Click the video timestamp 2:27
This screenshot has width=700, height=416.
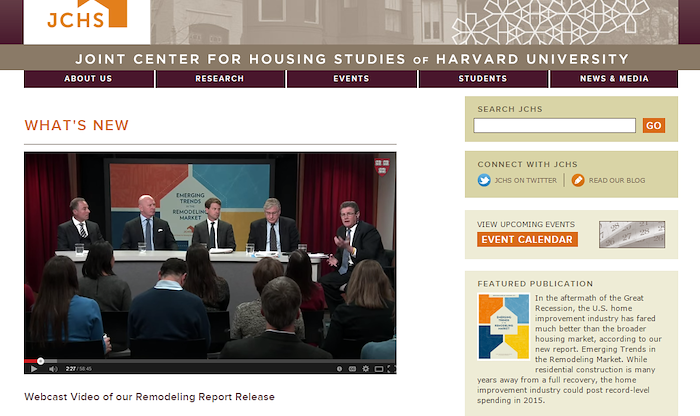point(71,369)
